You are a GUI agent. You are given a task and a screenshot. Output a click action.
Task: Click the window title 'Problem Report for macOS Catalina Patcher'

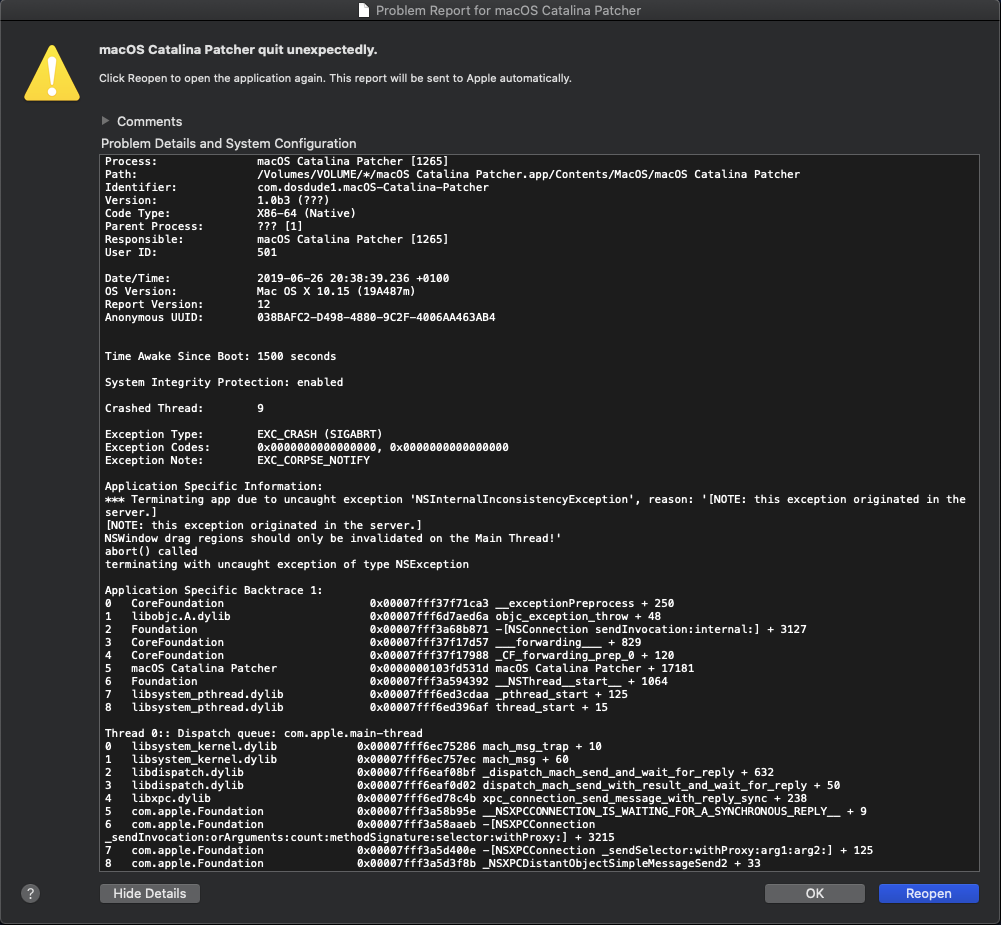pos(508,10)
